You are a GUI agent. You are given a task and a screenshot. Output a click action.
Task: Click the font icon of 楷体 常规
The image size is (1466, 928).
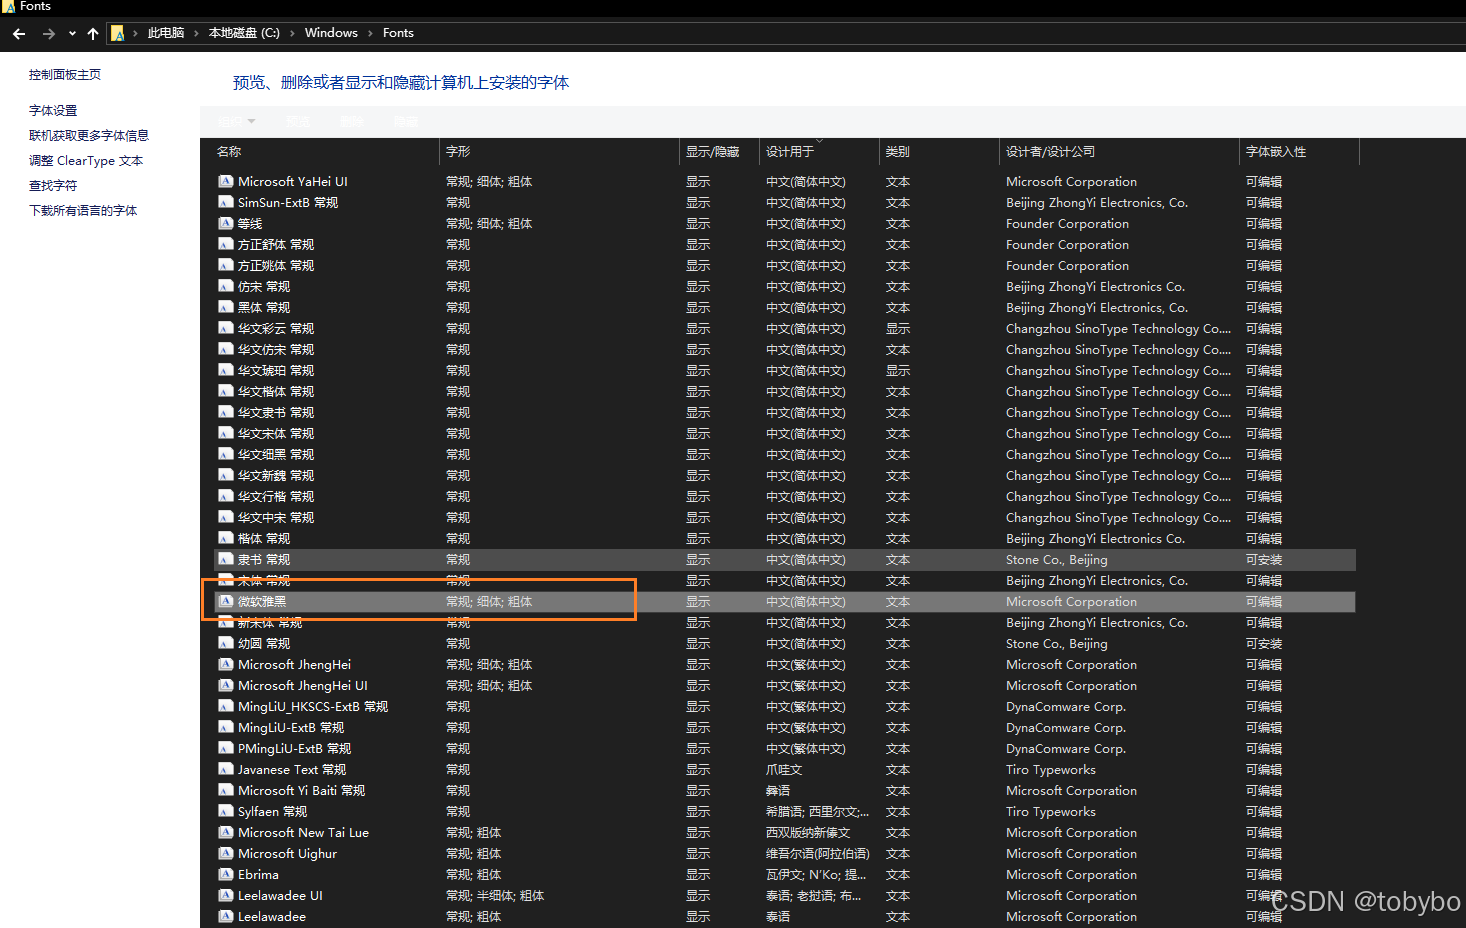point(226,539)
